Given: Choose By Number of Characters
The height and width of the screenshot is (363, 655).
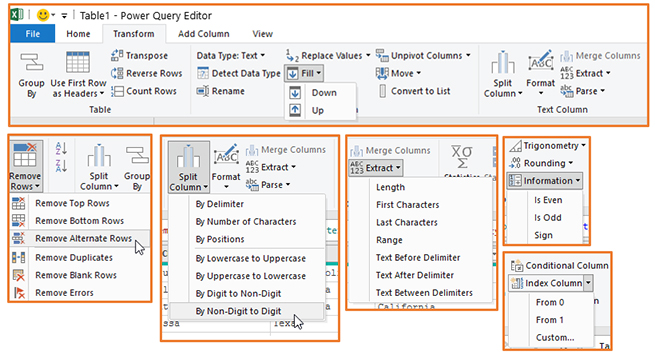Looking at the screenshot, I should (247, 221).
